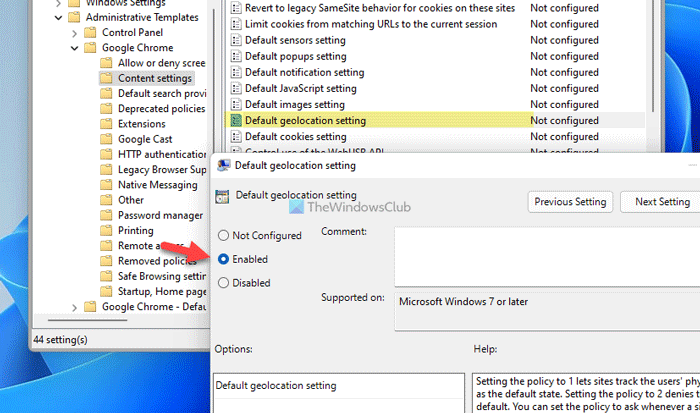Select 'Default cookies setting' policy text

point(296,137)
